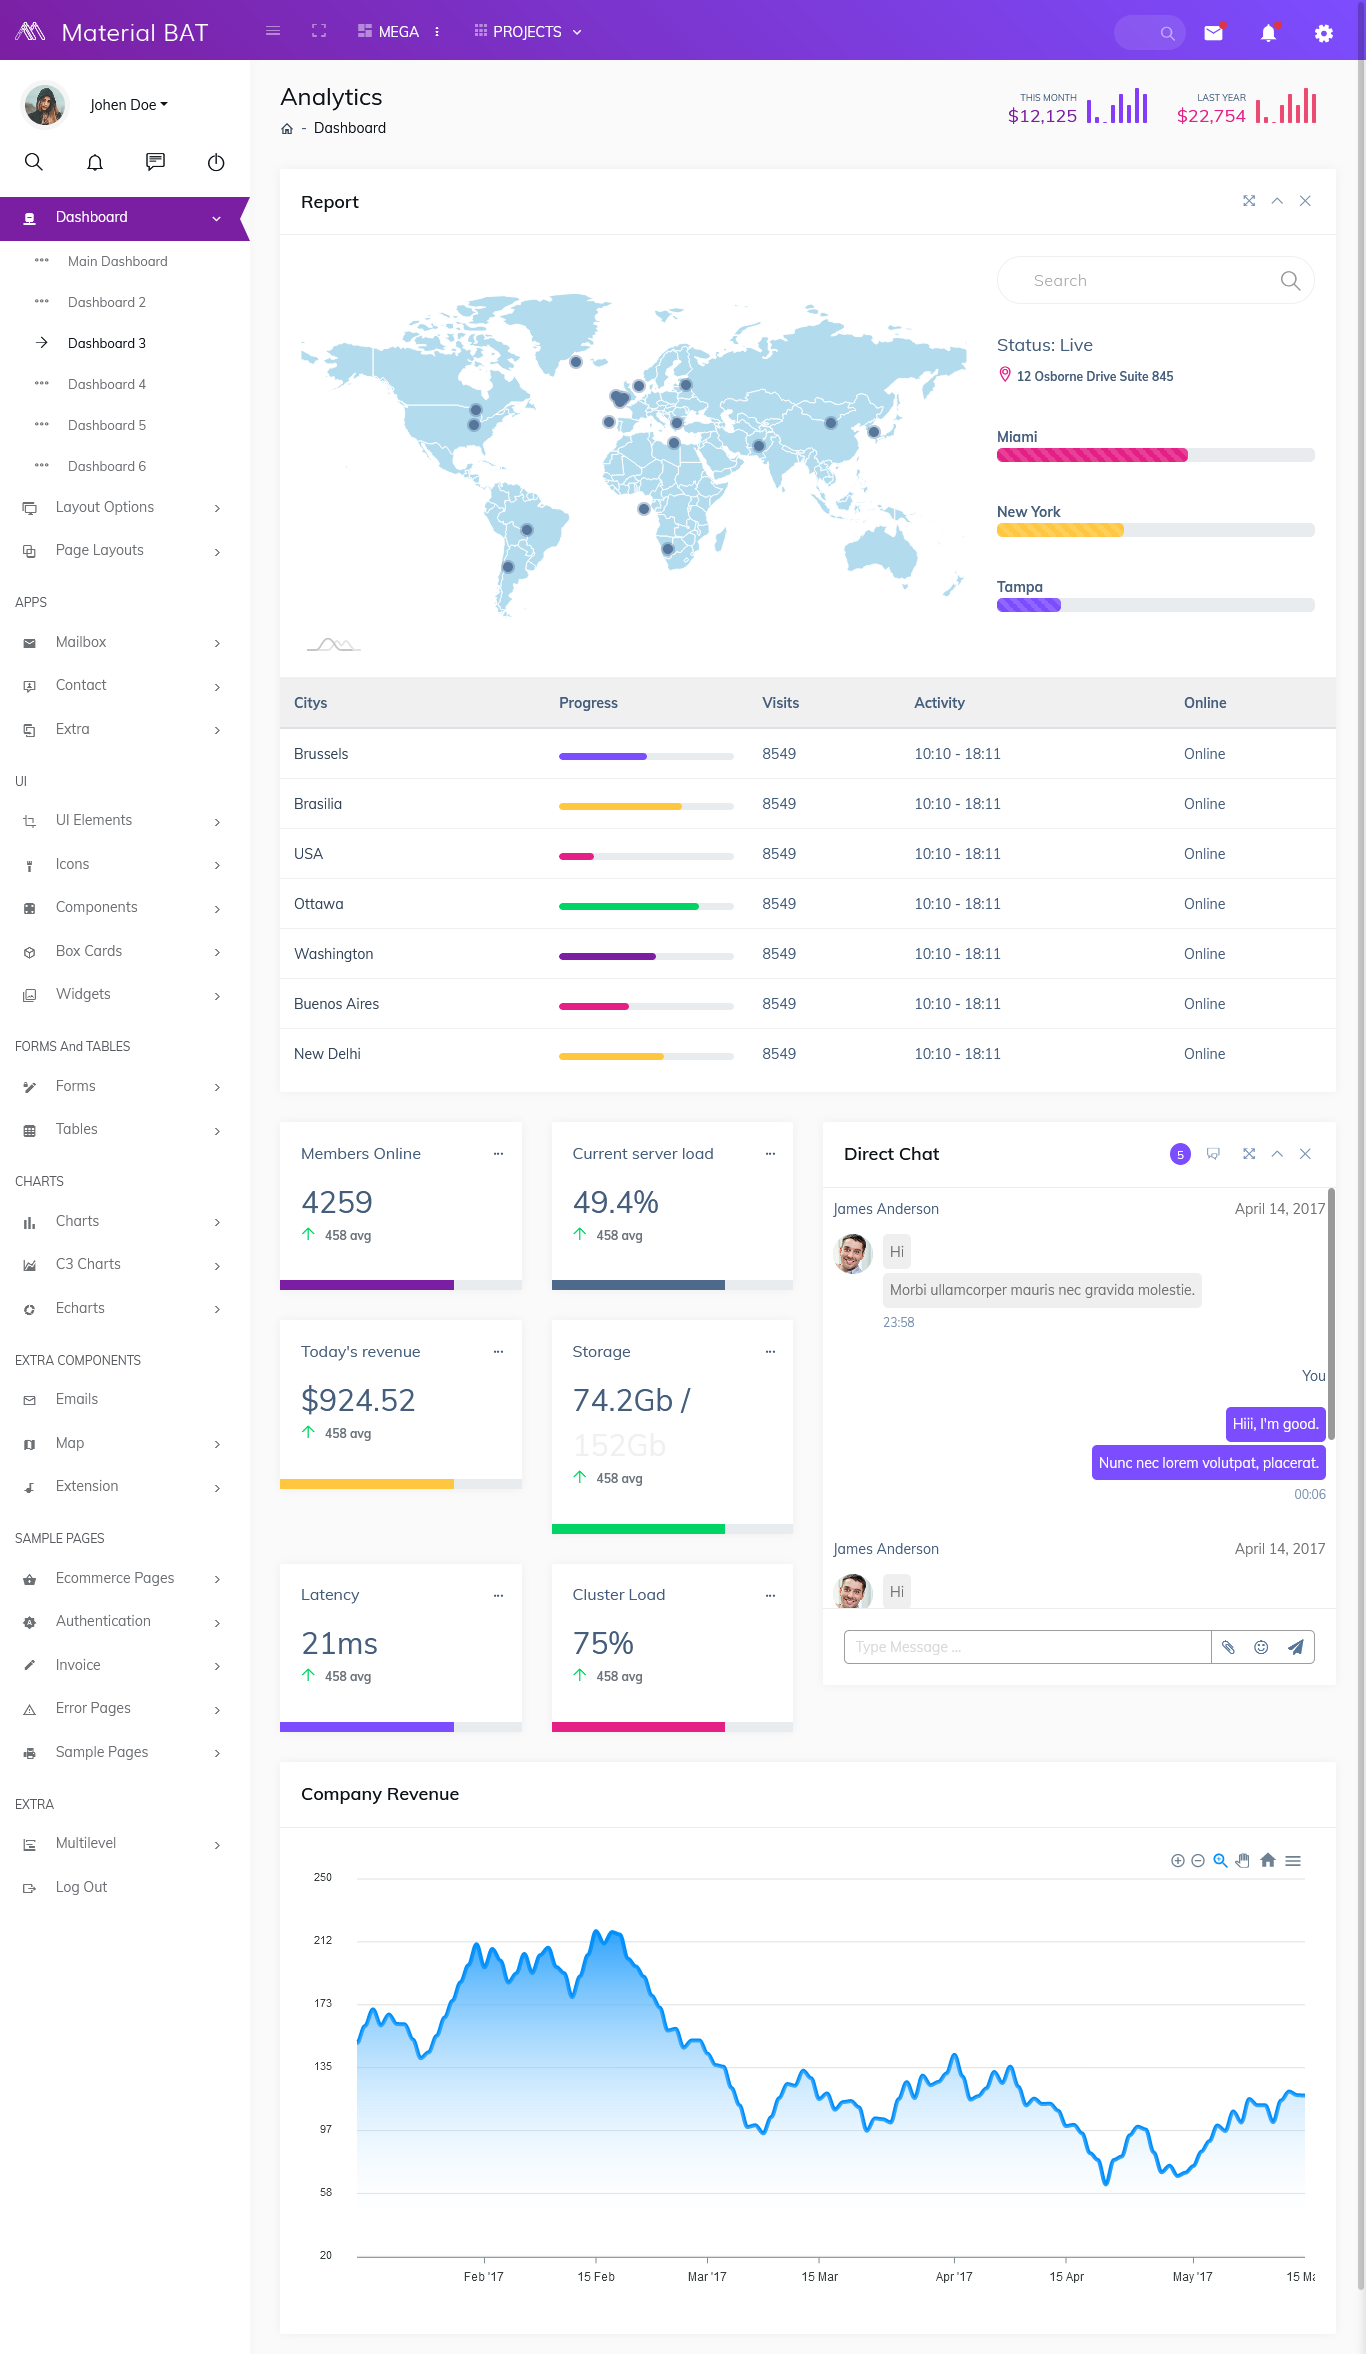Click Dashboard breadcrumb link
The height and width of the screenshot is (2354, 1366).
[x=350, y=128]
